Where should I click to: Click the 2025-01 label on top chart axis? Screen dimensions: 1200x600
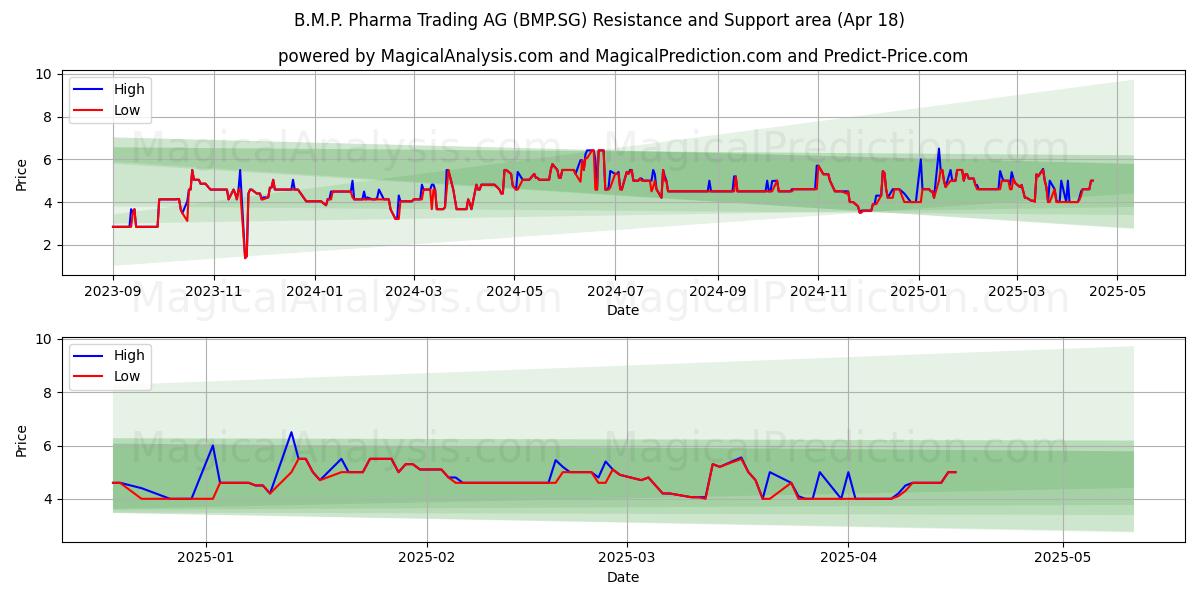[919, 291]
